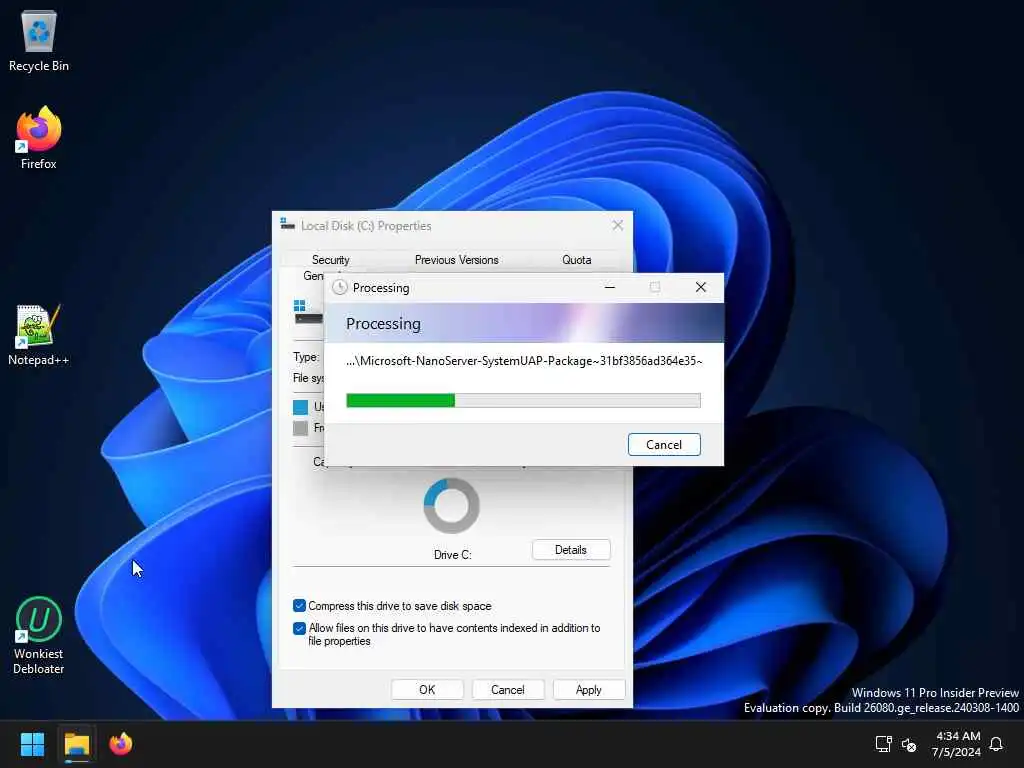Image resolution: width=1024 pixels, height=768 pixels.
Task: Launch Firefox from the taskbar
Action: pos(121,744)
